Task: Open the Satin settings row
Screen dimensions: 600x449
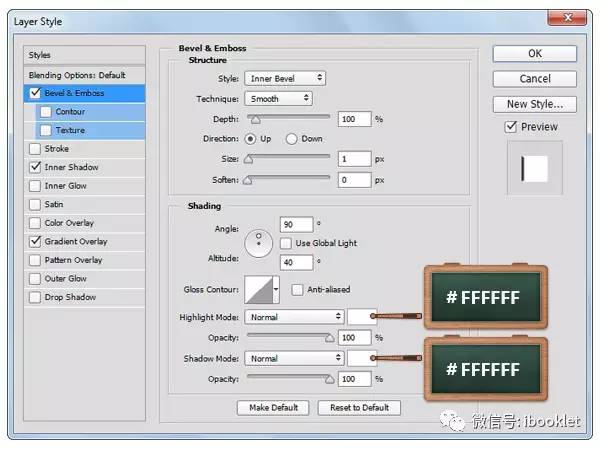Action: click(x=85, y=204)
